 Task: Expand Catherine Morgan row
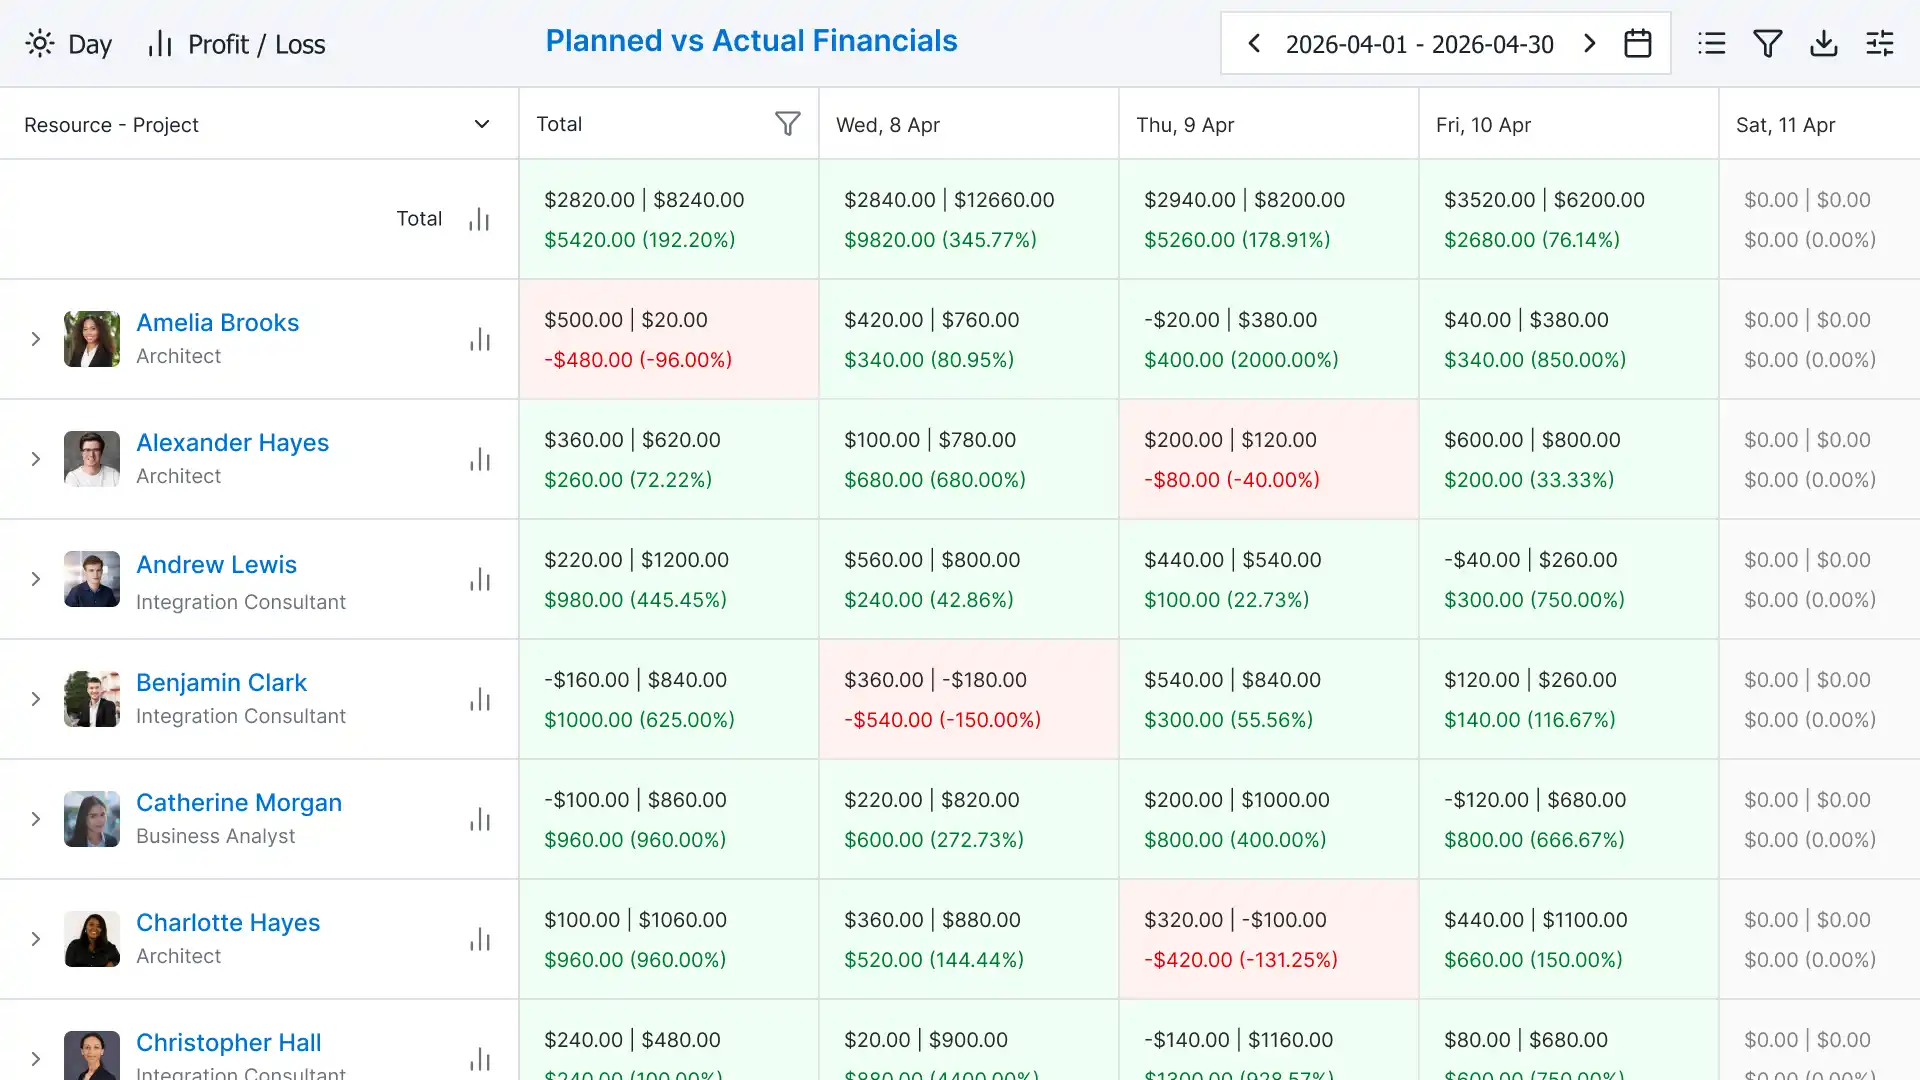click(x=36, y=819)
